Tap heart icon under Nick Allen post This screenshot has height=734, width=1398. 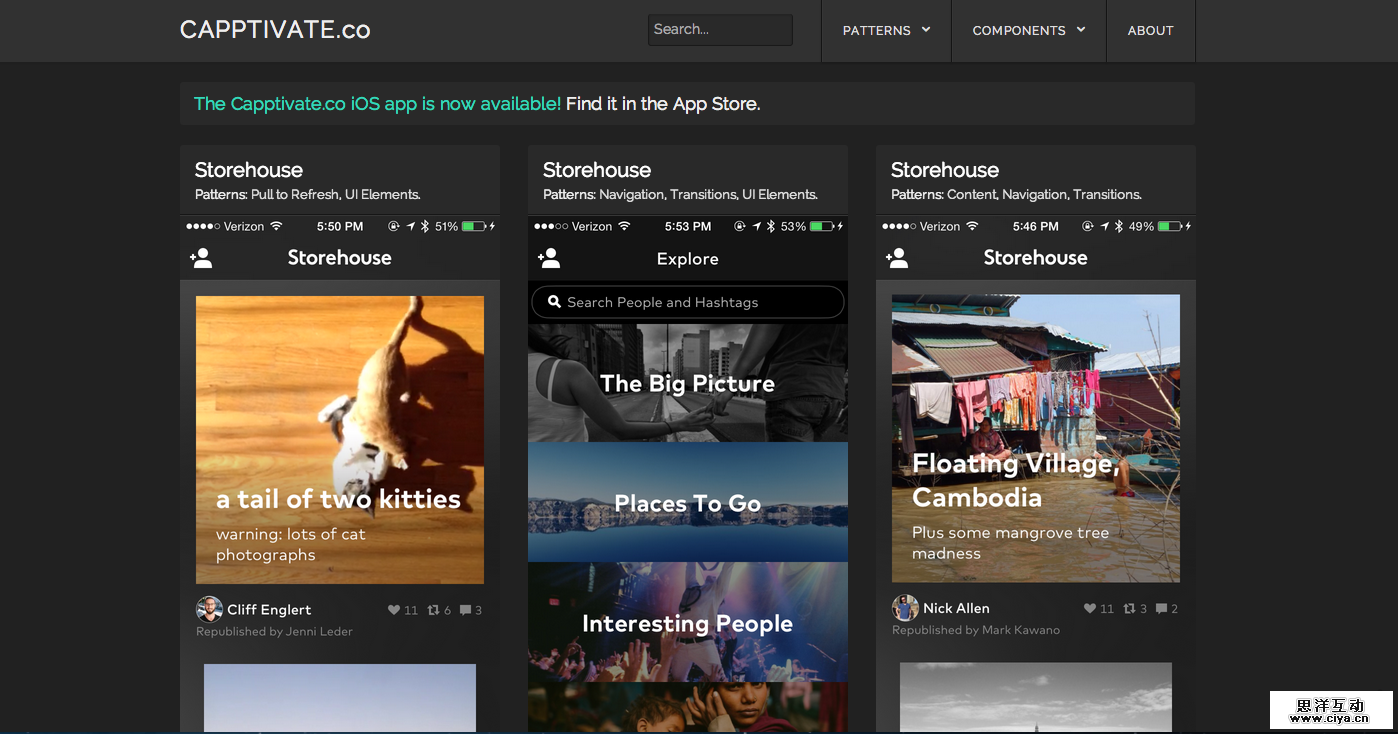point(1090,608)
